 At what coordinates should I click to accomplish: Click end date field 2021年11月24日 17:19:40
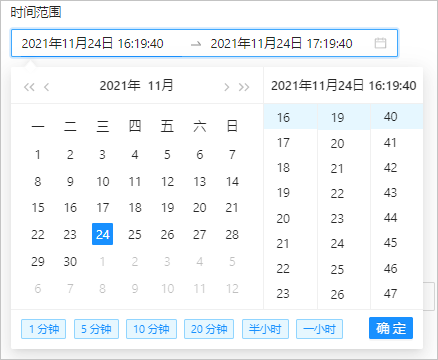[282, 44]
